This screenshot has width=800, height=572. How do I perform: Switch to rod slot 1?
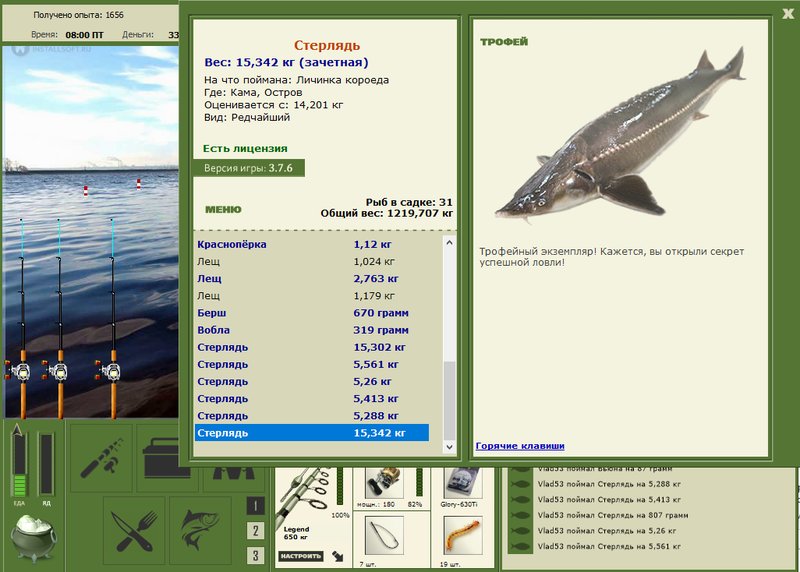pos(255,506)
